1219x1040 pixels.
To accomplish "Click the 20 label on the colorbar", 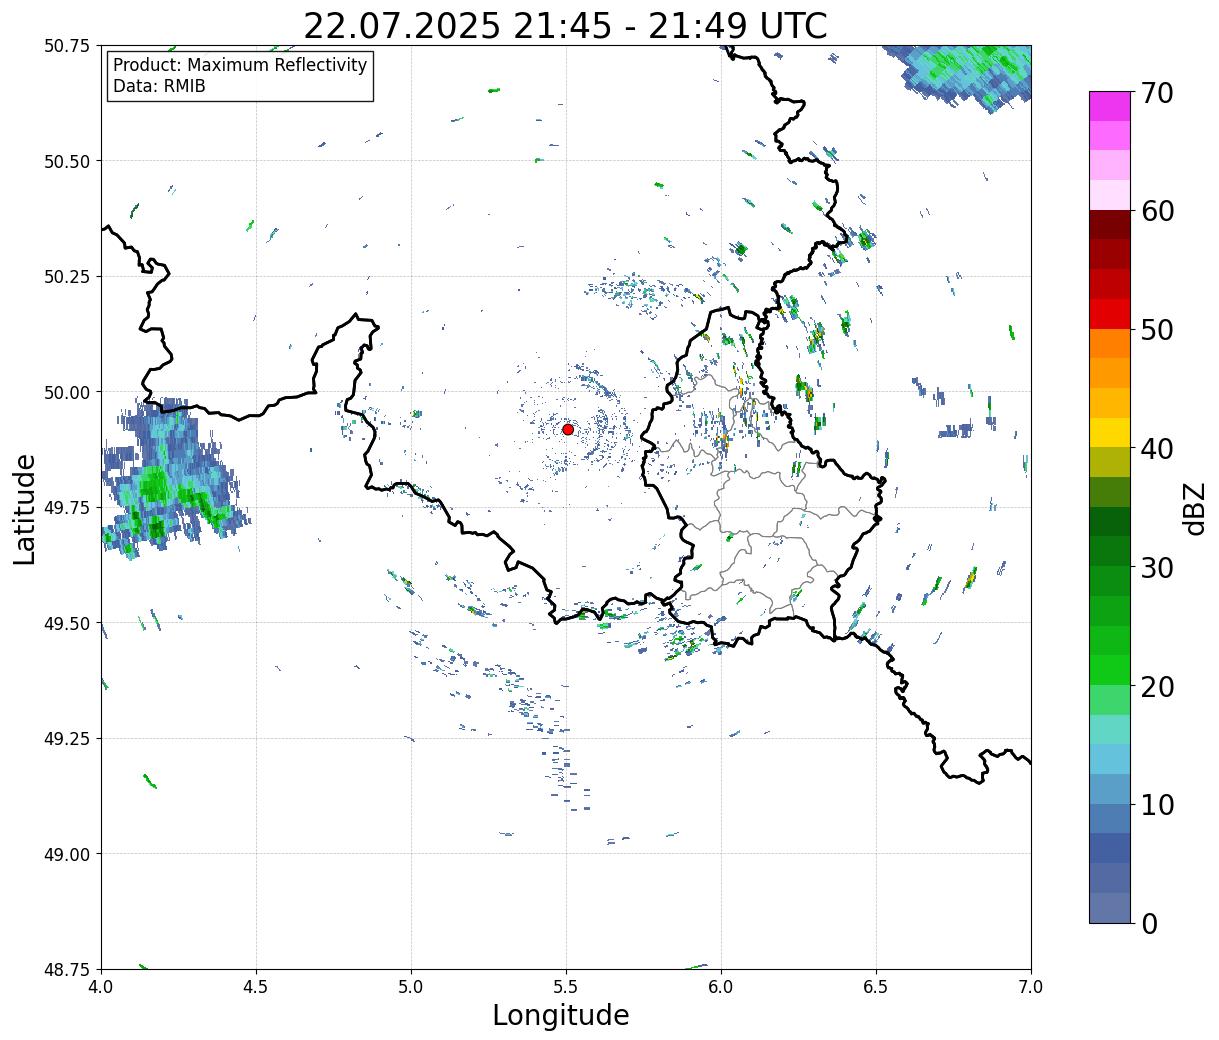I will [x=1157, y=687].
